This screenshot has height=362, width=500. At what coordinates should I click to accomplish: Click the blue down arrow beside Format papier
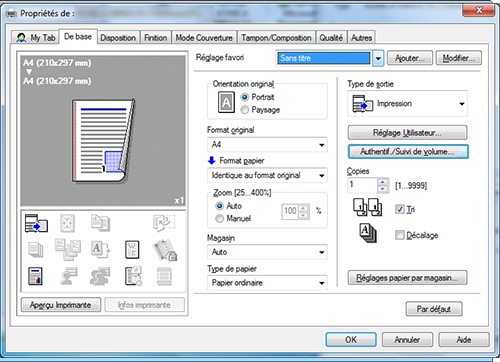pyautogui.click(x=212, y=161)
